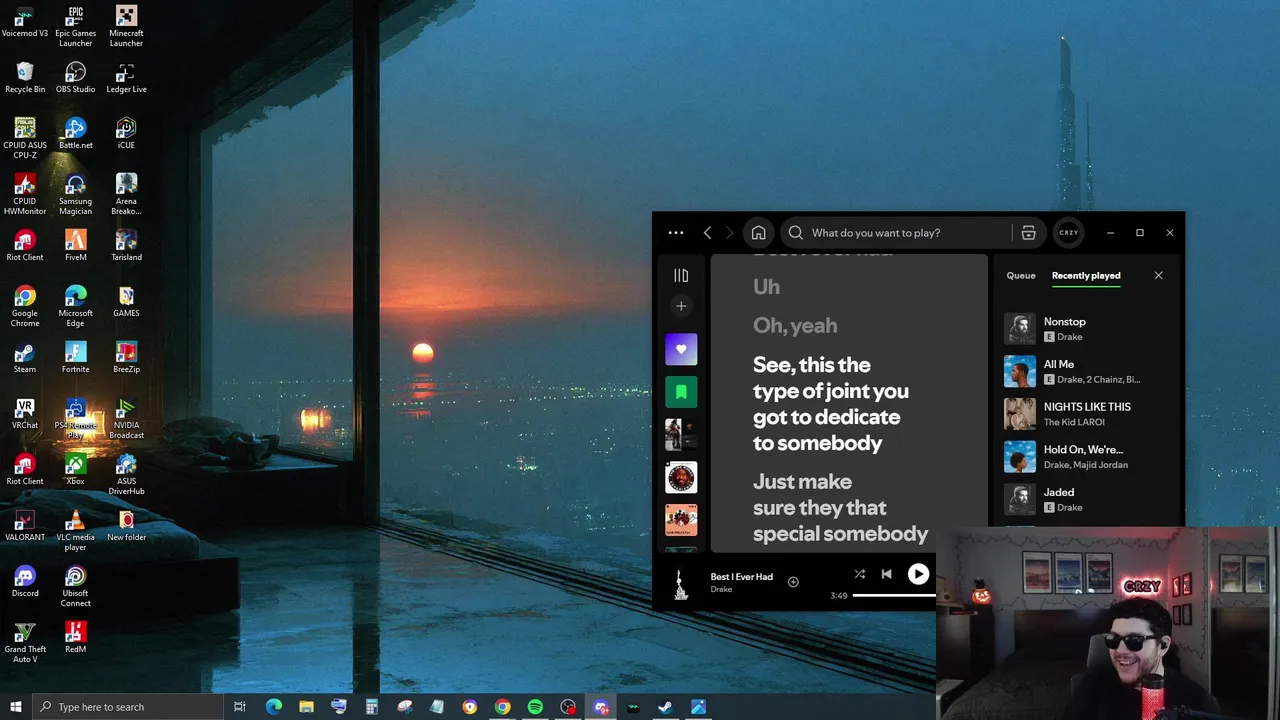Focus the 'What do you want to play?' search box
This screenshot has width=1280, height=720.
[x=896, y=233]
